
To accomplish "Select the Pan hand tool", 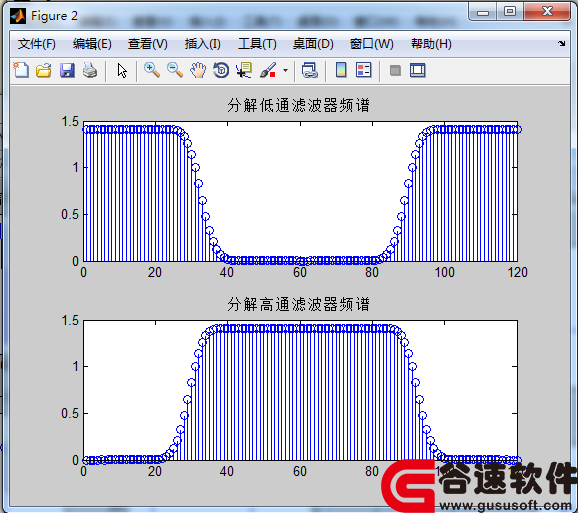I will point(198,70).
